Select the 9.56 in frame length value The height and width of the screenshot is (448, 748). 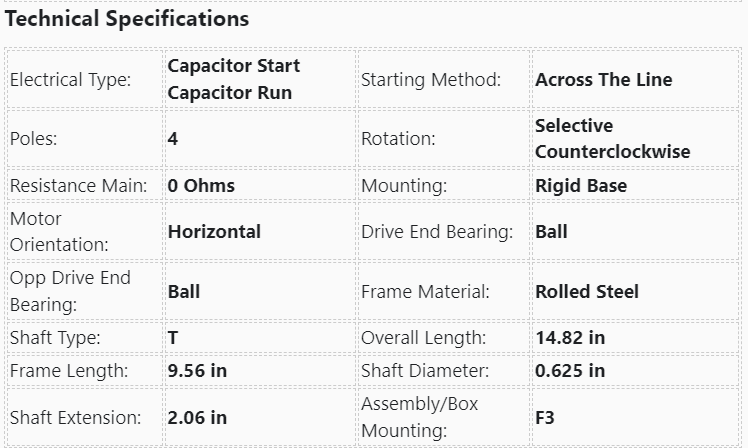(x=197, y=371)
